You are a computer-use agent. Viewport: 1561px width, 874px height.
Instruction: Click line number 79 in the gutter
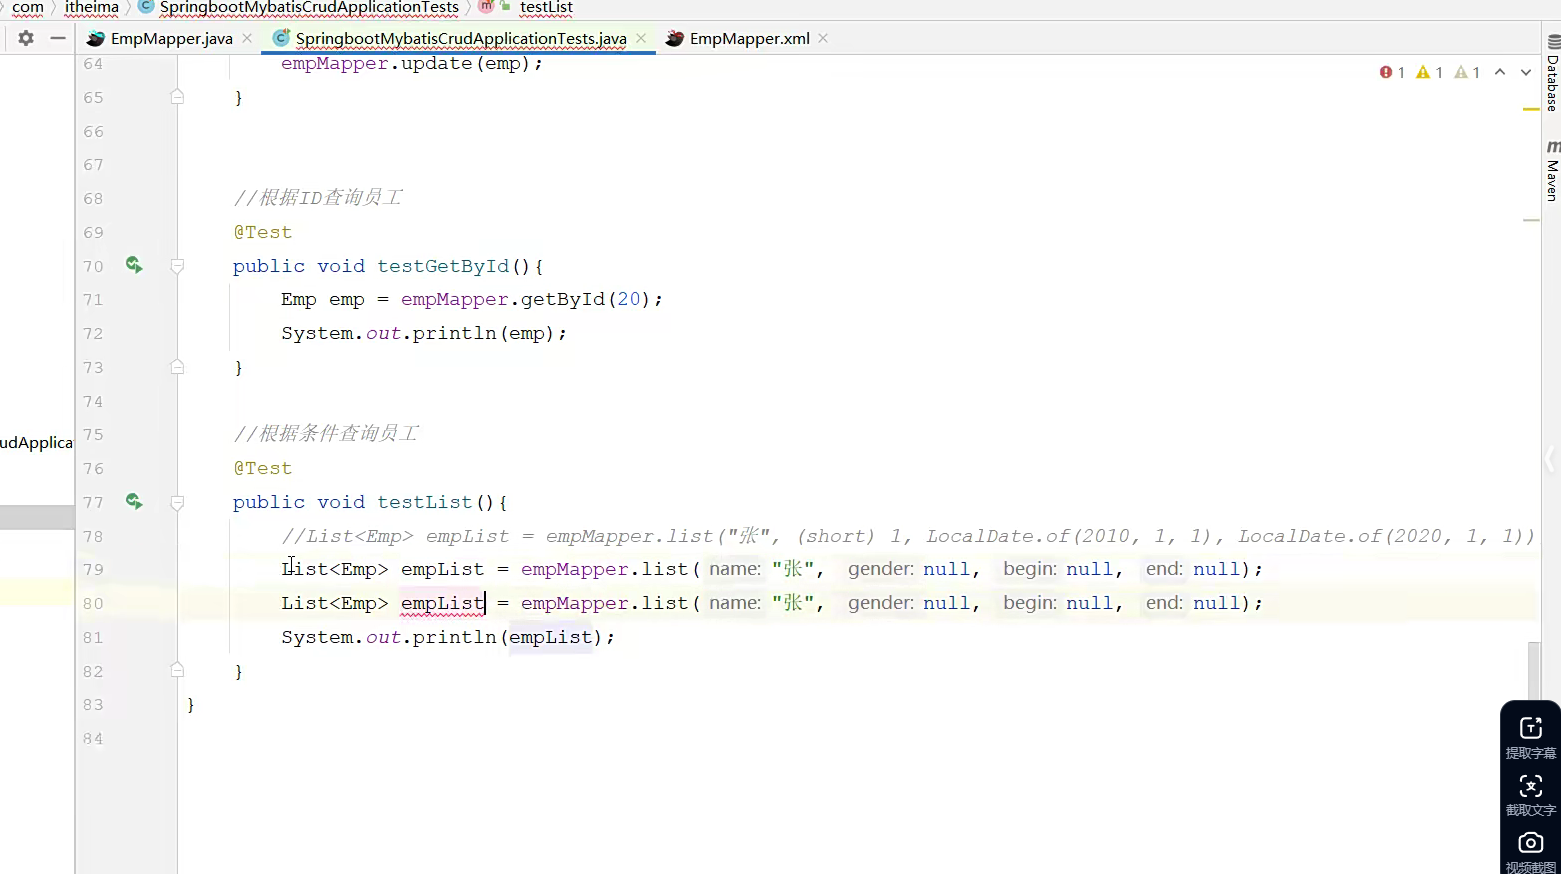[x=93, y=569]
